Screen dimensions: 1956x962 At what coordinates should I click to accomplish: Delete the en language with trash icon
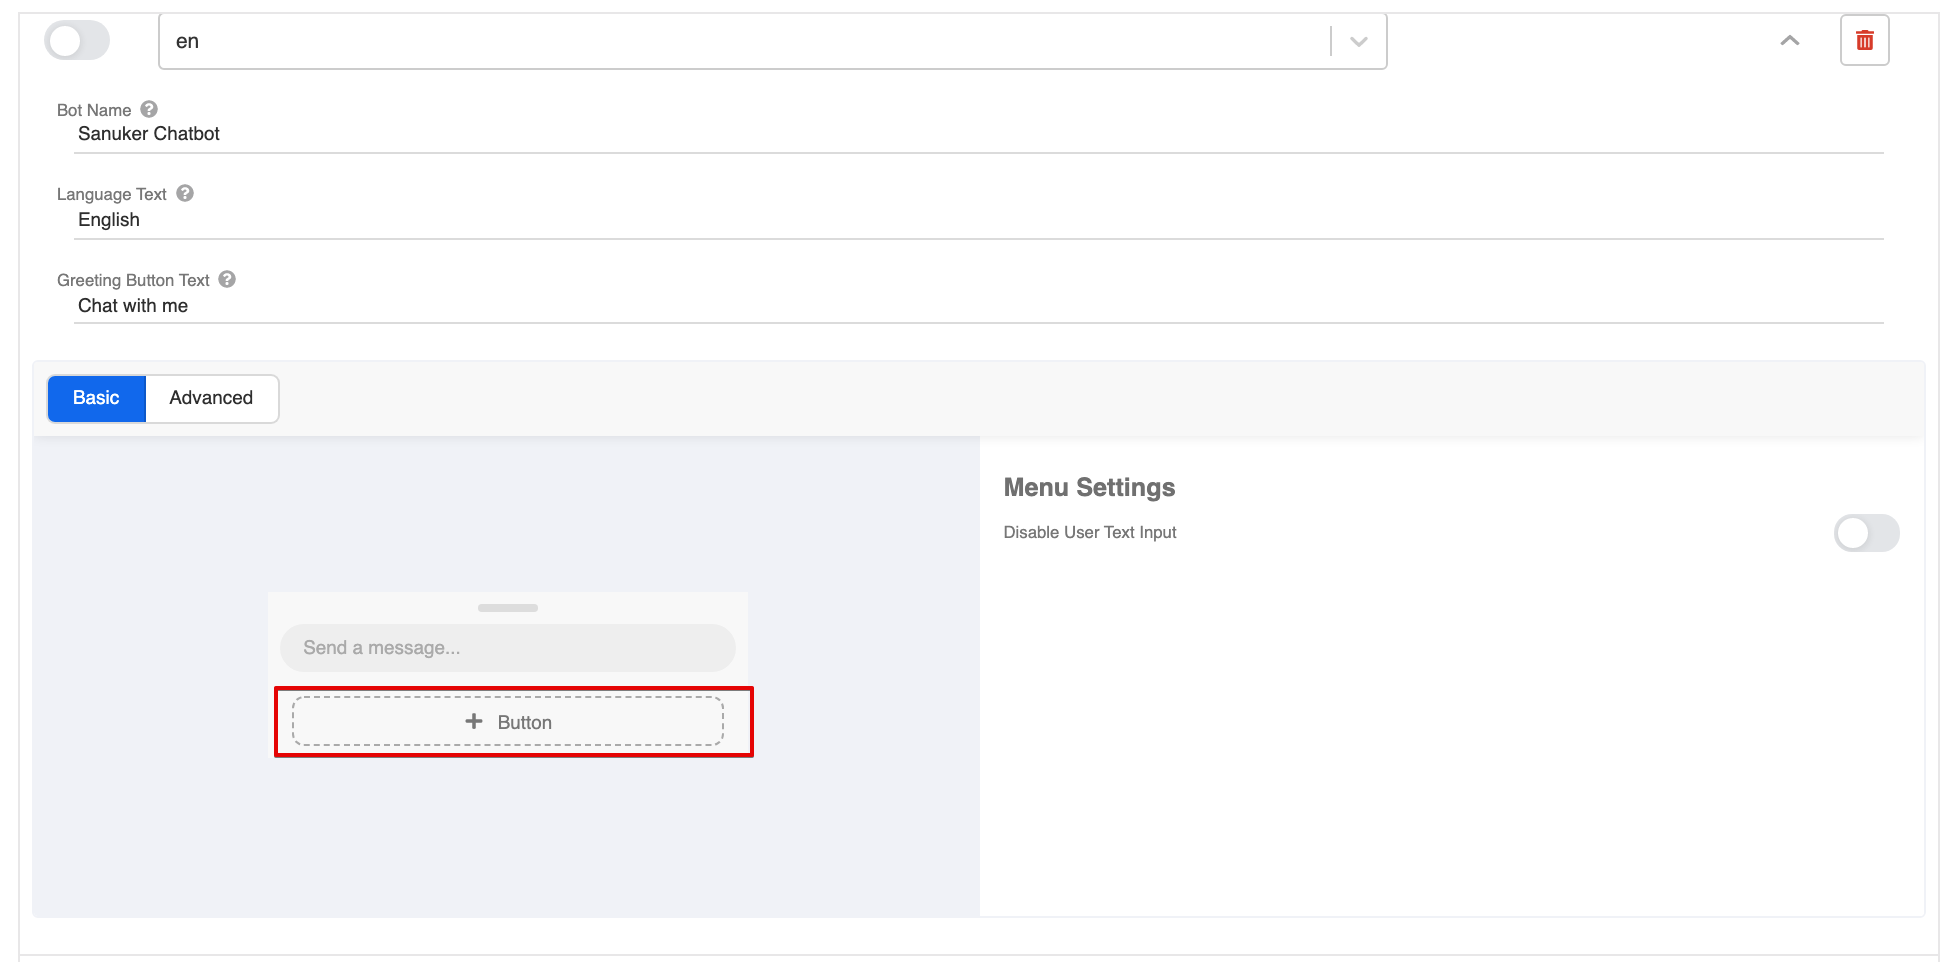(x=1865, y=40)
